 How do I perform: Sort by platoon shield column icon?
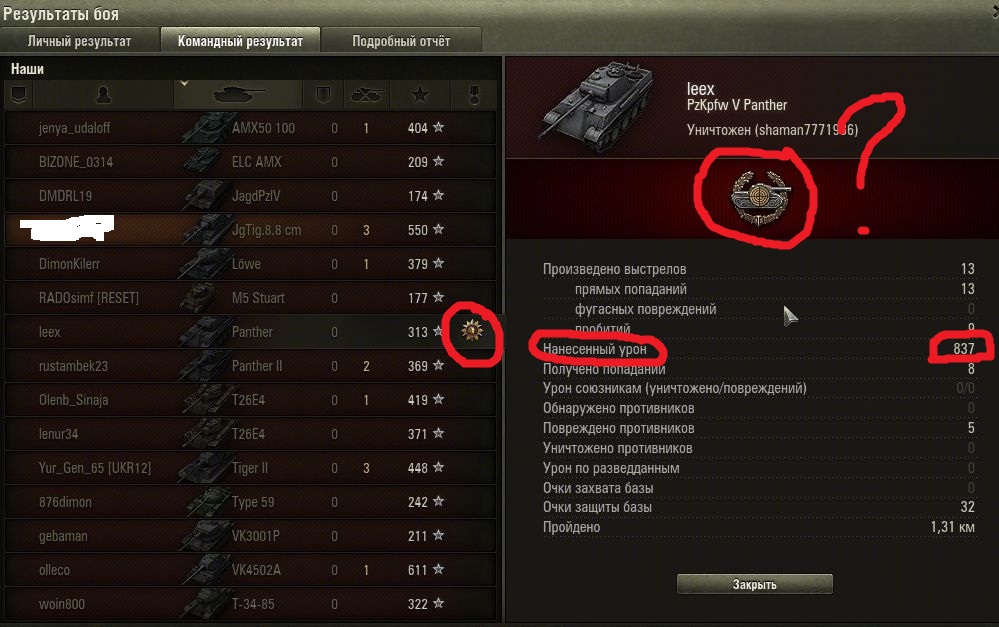(x=18, y=95)
